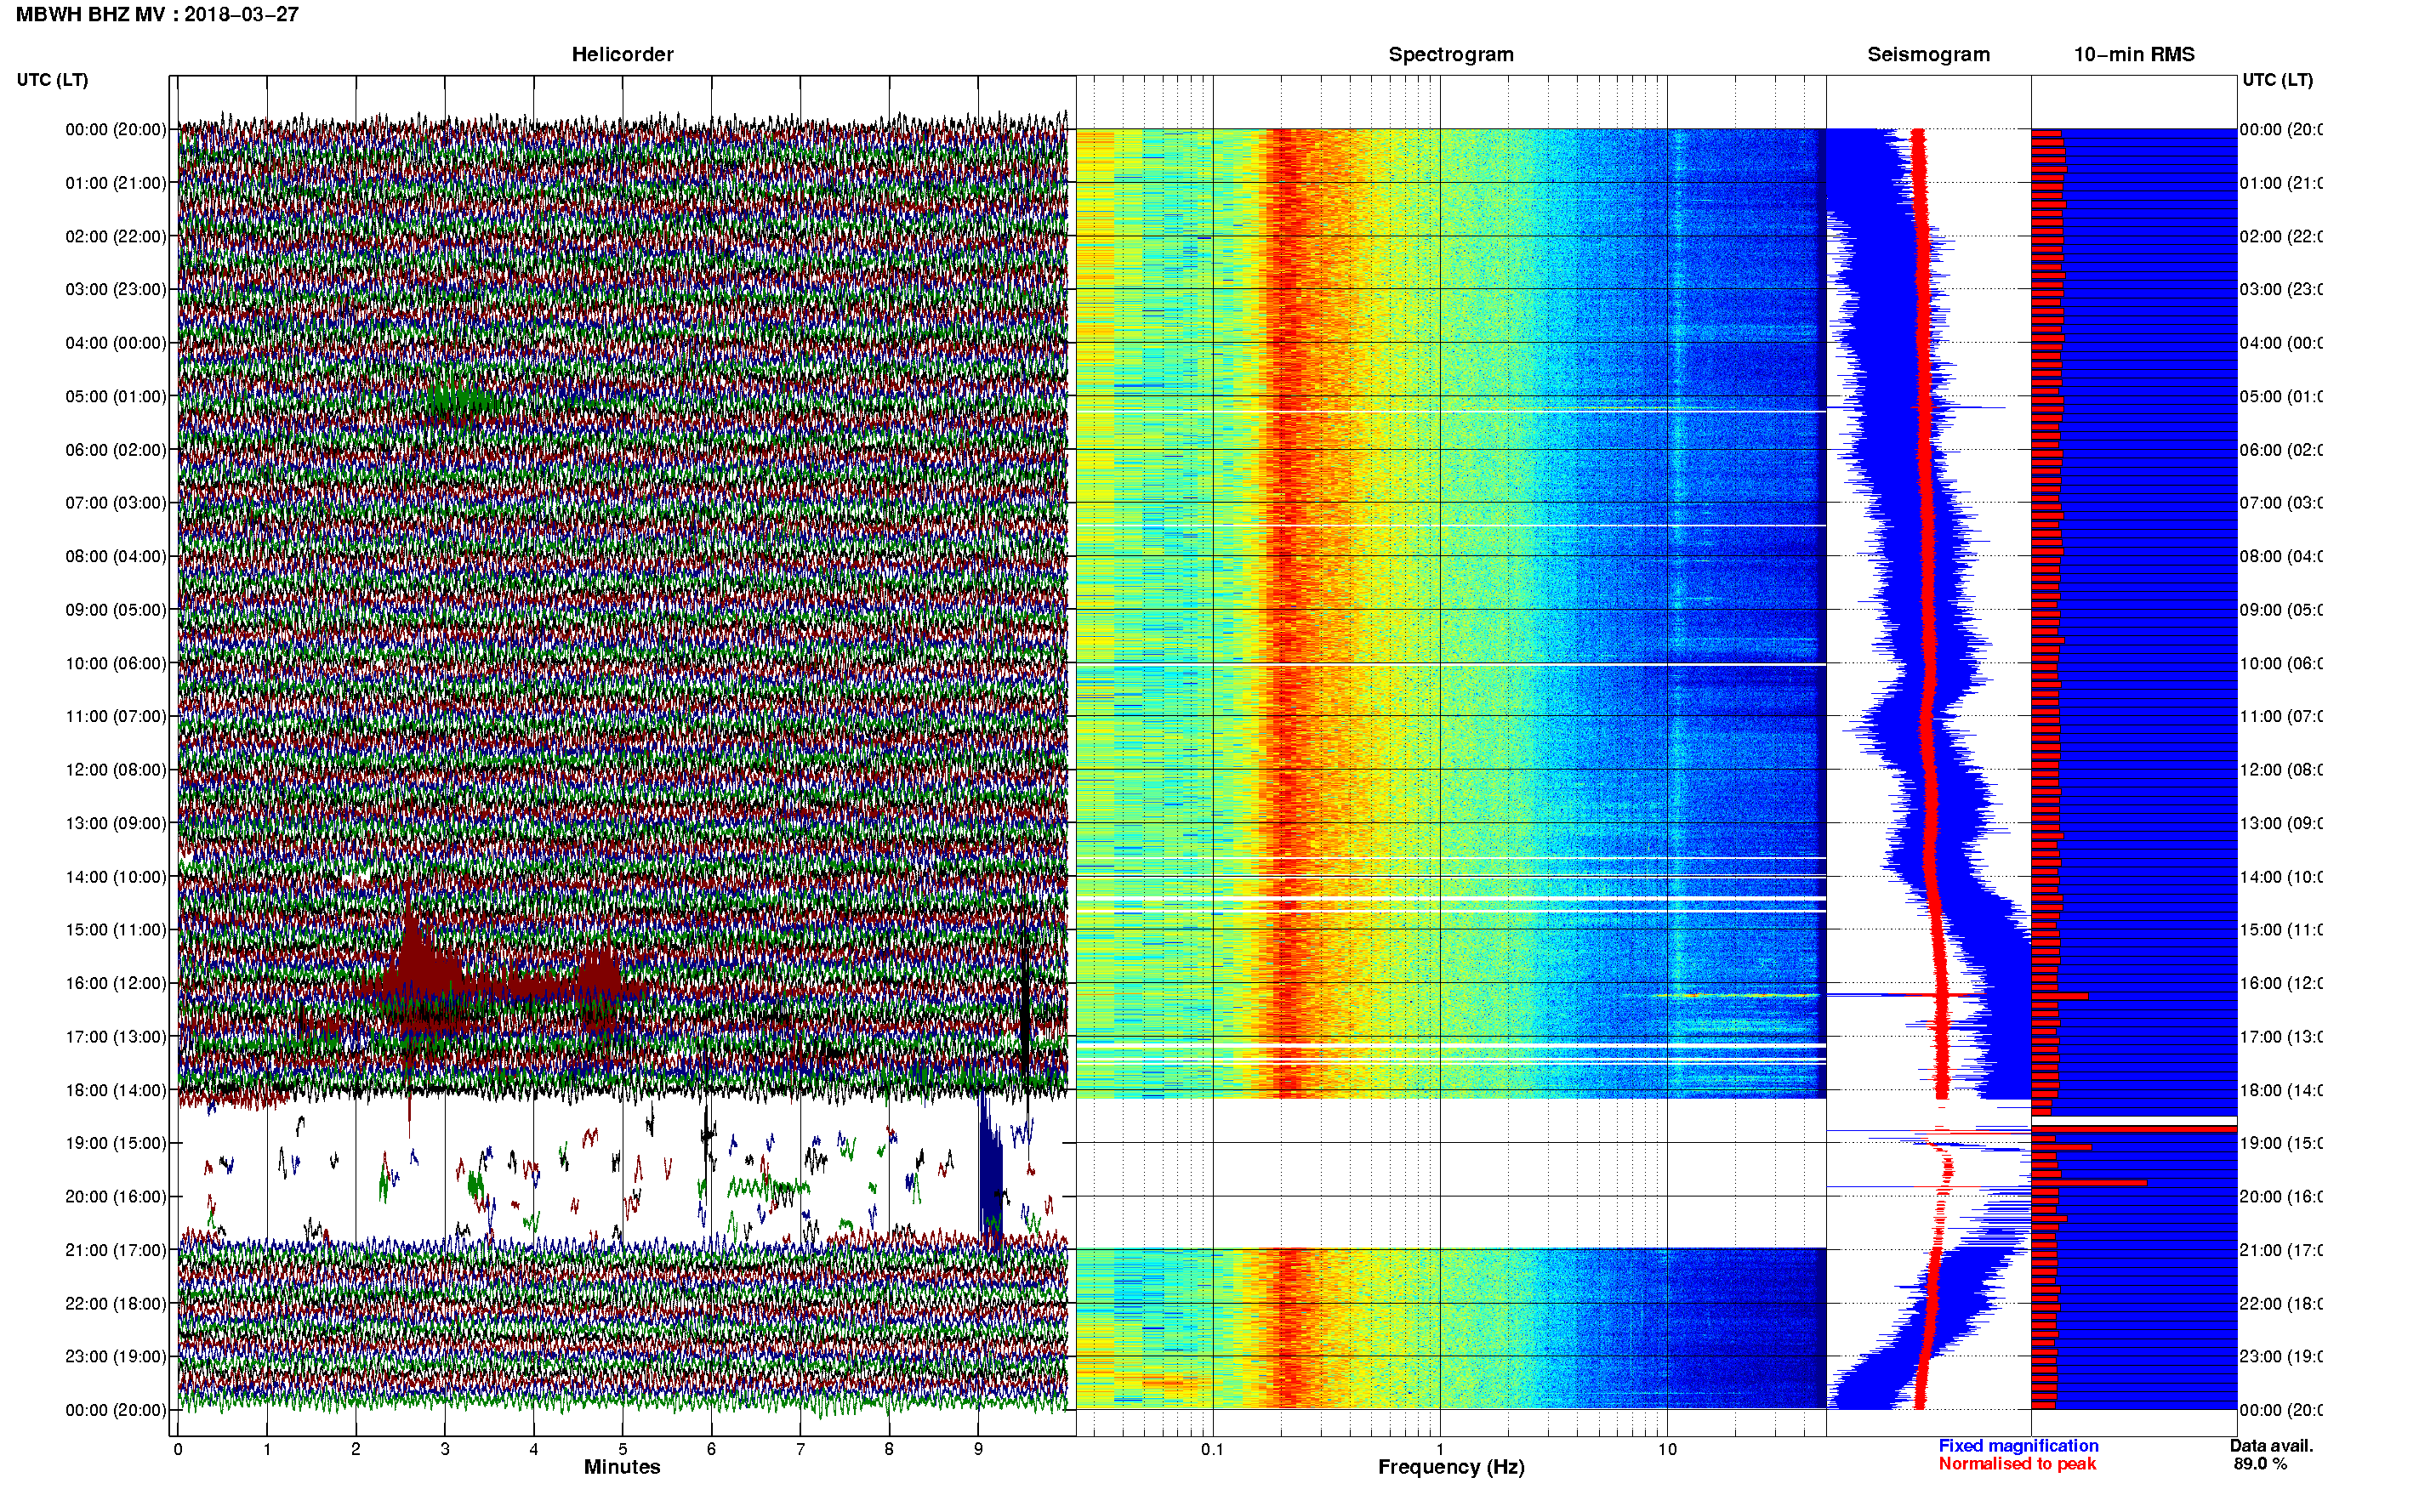Click the left '09:00 (05:00)' time label

(x=116, y=610)
